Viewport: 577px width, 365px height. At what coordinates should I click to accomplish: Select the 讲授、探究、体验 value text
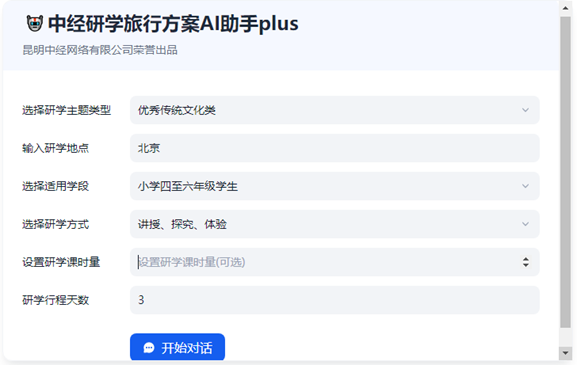pyautogui.click(x=182, y=224)
